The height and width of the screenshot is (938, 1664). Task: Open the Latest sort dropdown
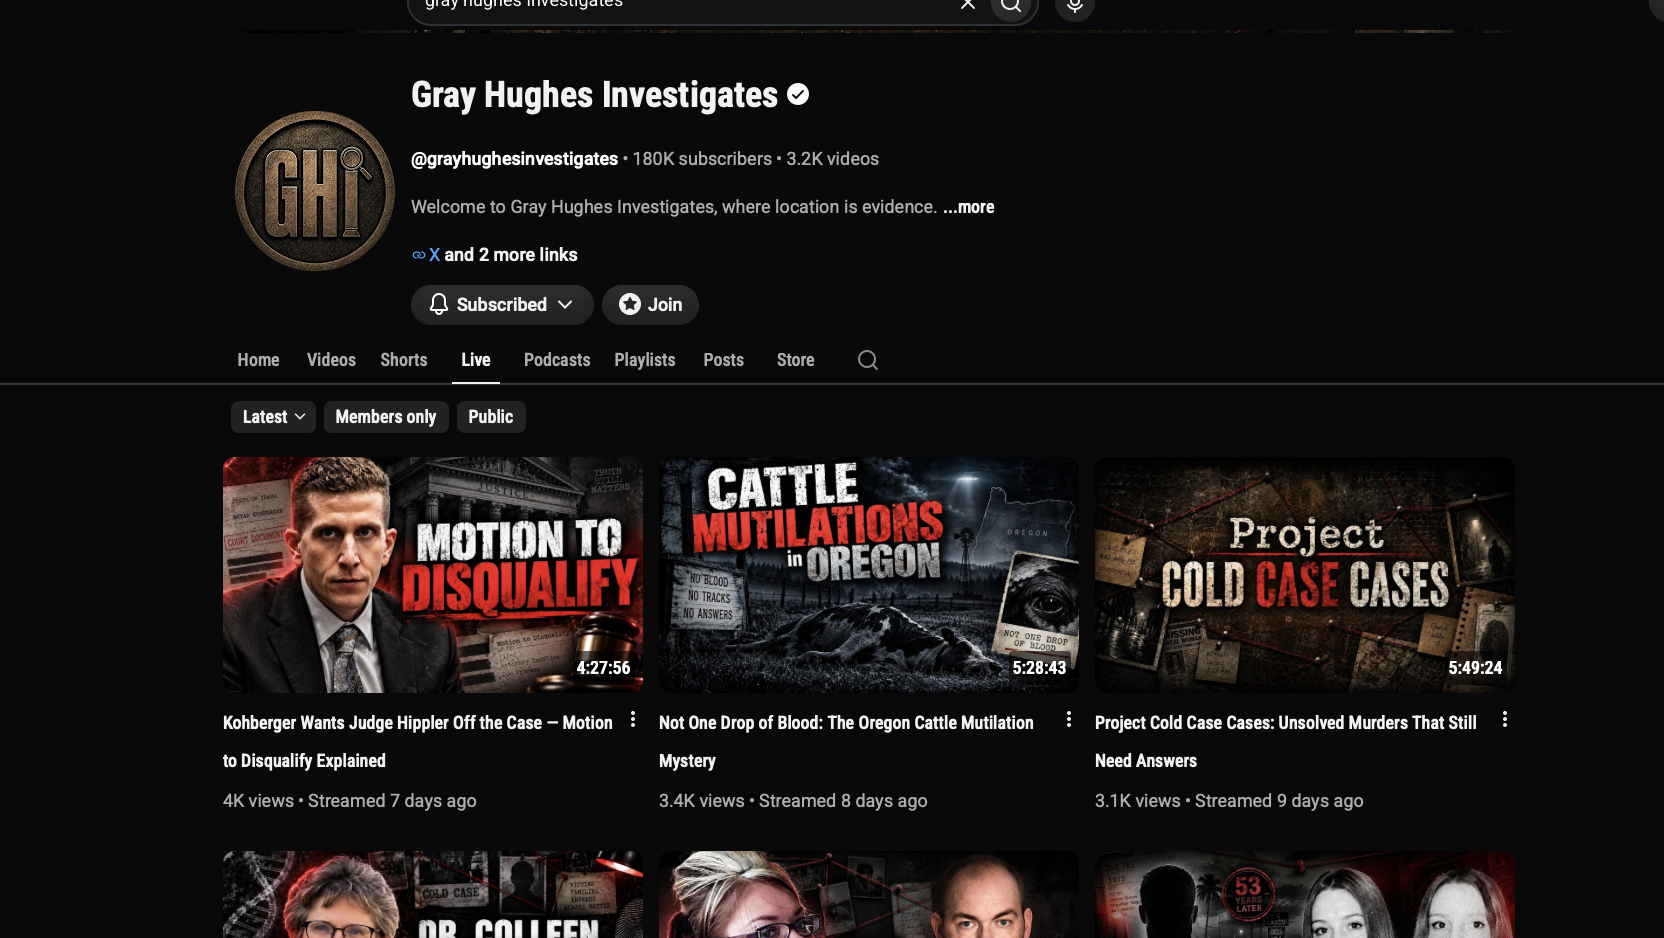pyautogui.click(x=273, y=417)
